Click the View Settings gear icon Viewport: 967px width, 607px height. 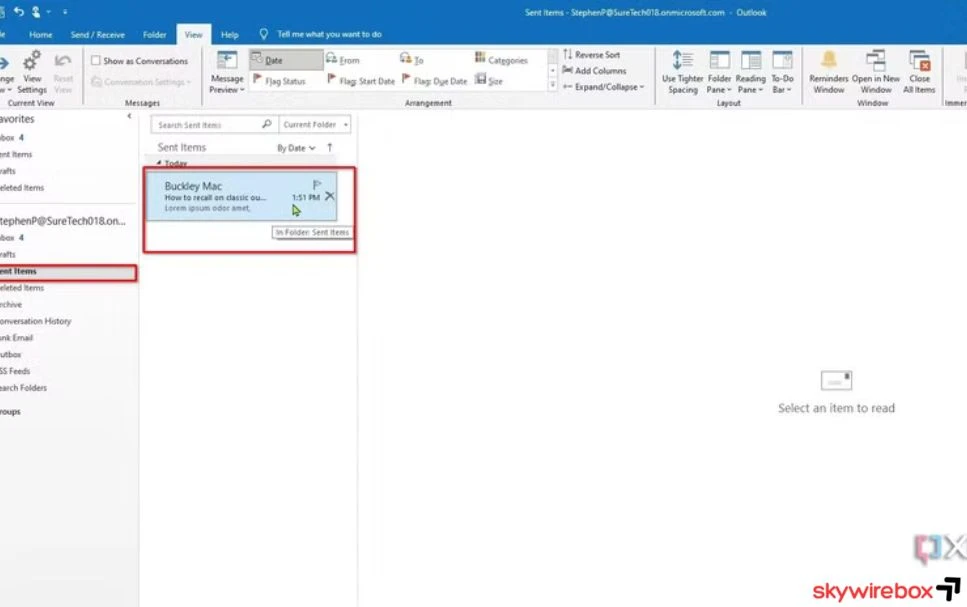pos(32,62)
